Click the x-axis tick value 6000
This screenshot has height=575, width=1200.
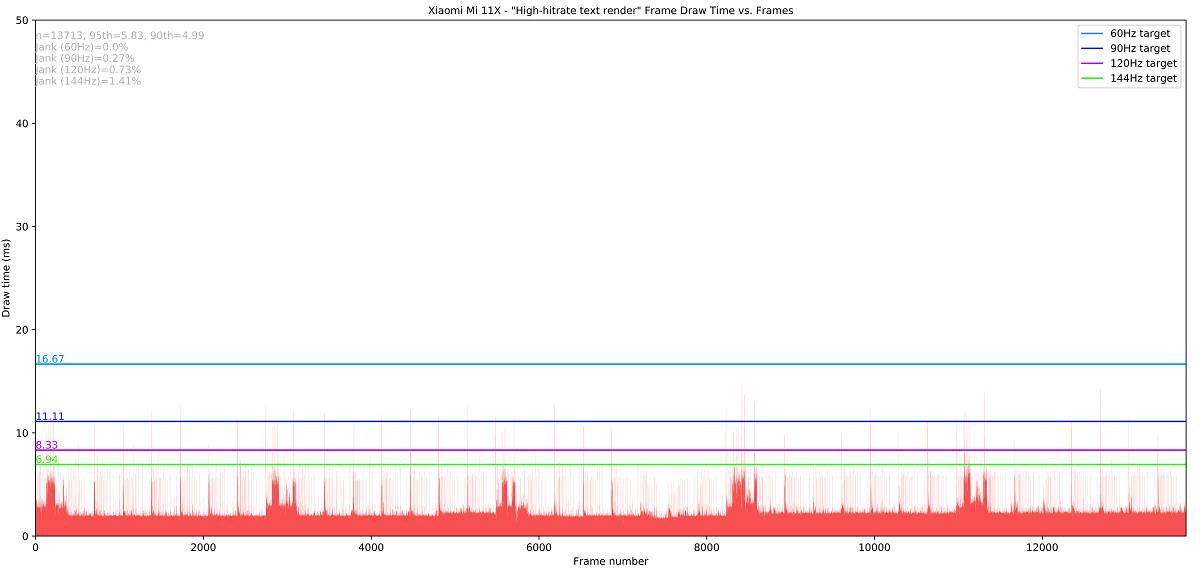(x=539, y=547)
